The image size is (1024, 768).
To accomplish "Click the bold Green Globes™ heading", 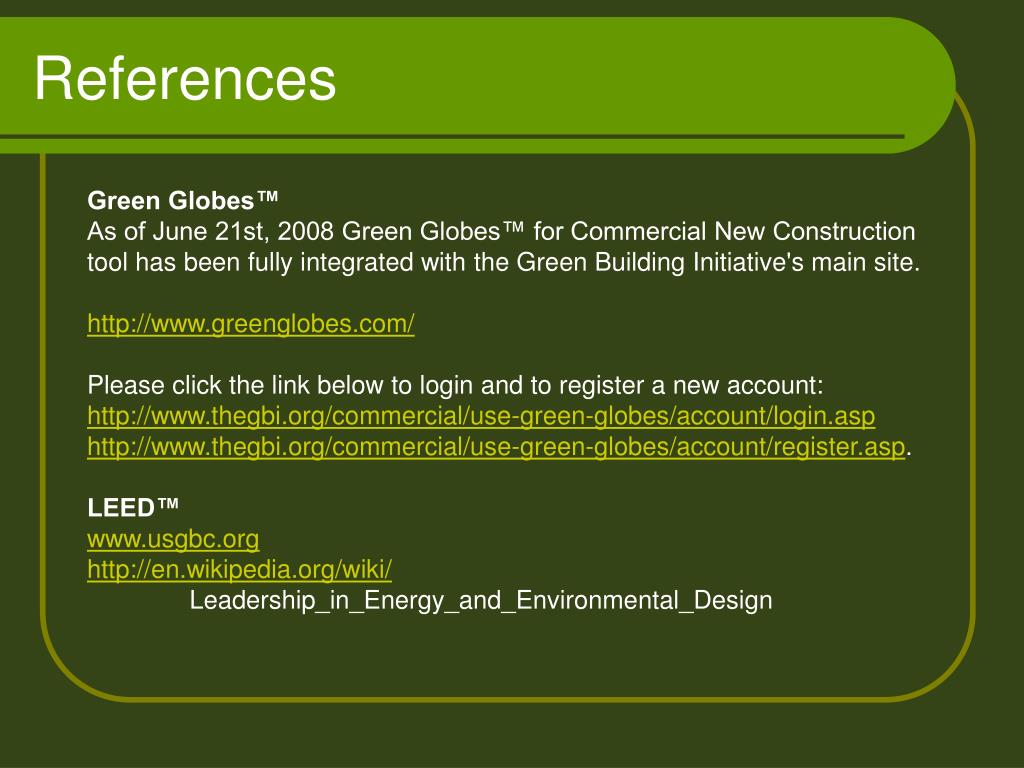I will (183, 200).
